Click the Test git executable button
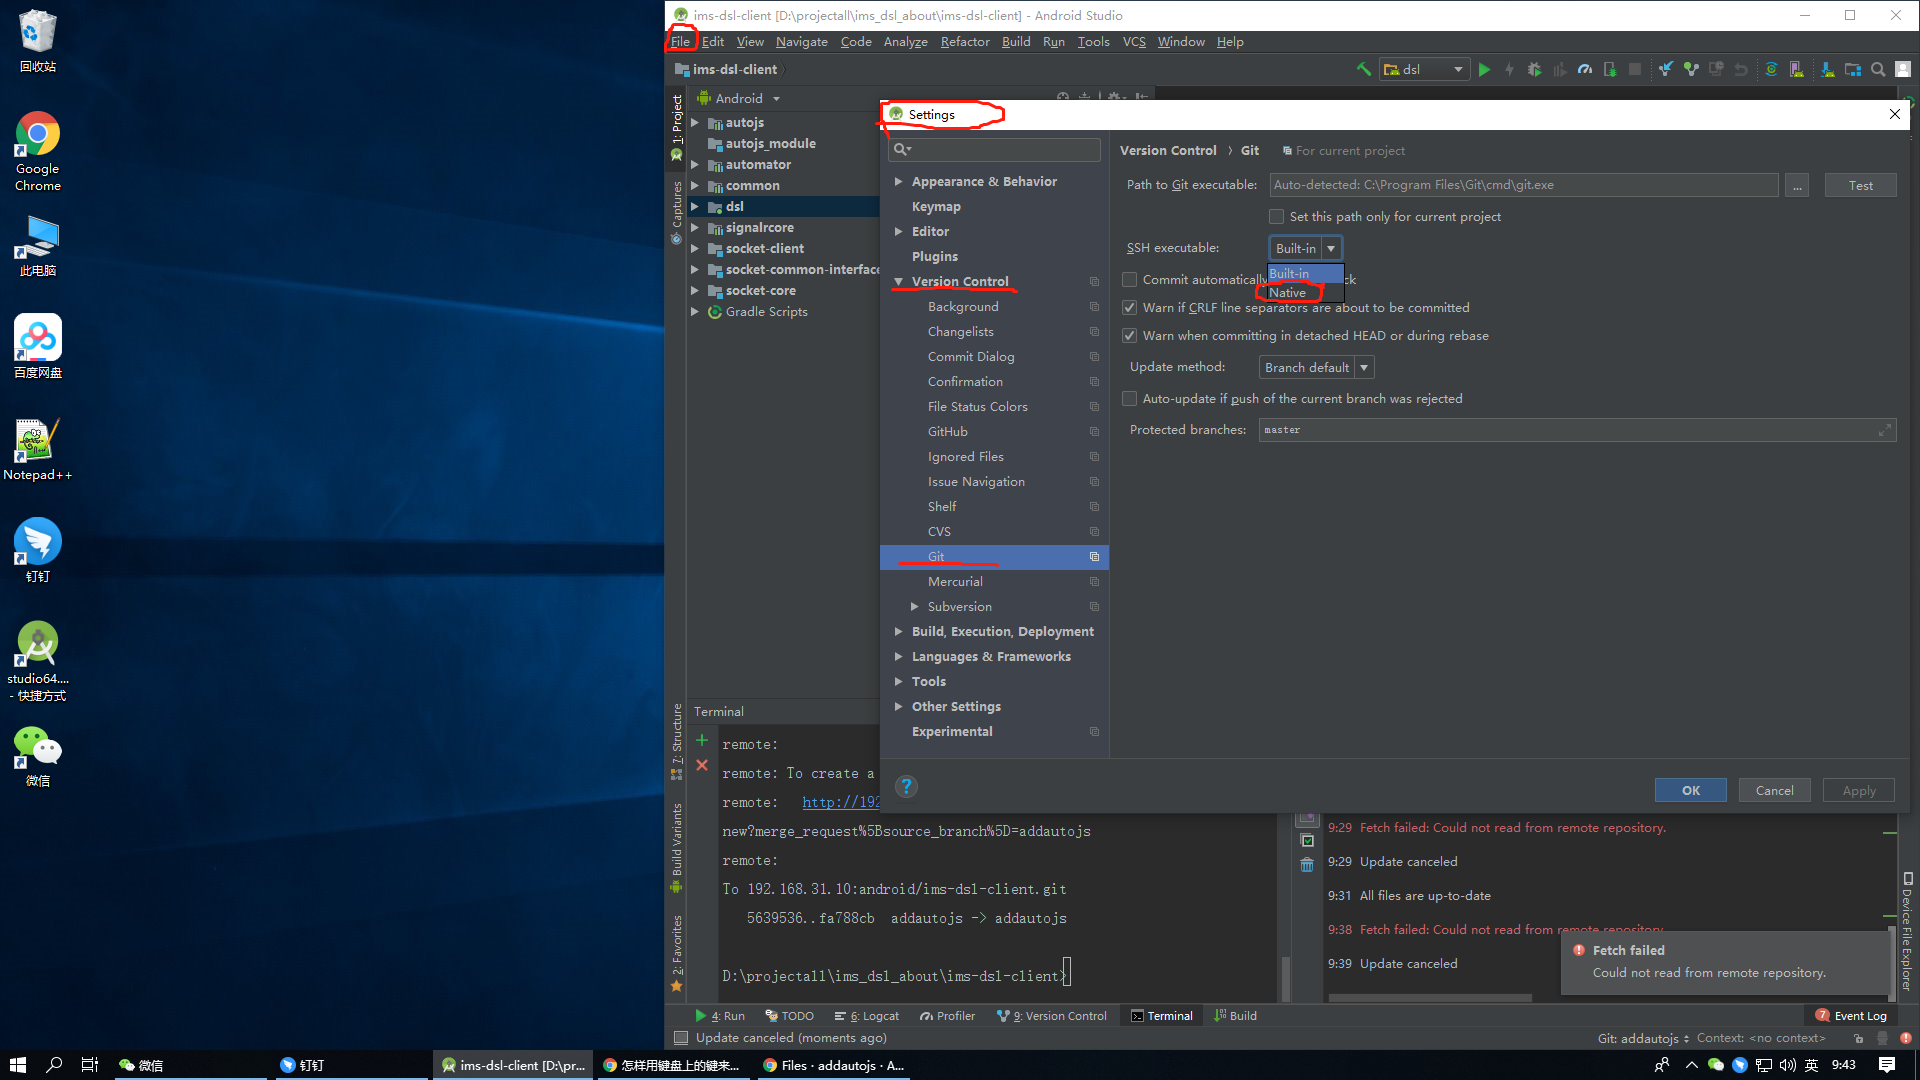 coord(1860,185)
